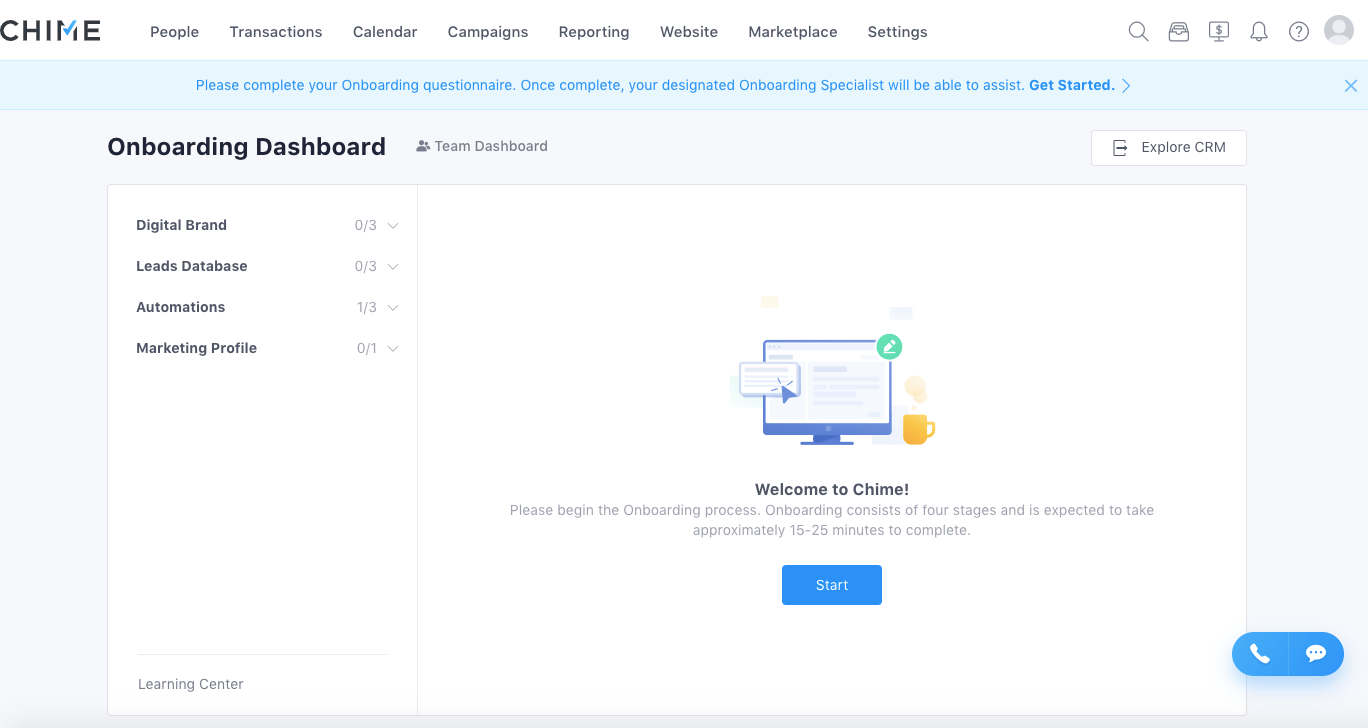The image size is (1368, 728).
Task: Click the Chime logo
Action: pos(50,31)
